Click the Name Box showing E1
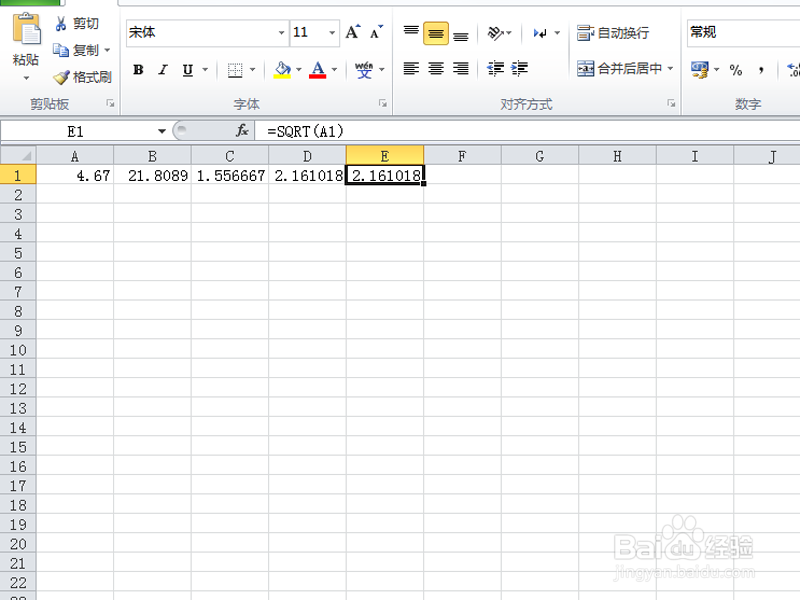 click(x=78, y=132)
